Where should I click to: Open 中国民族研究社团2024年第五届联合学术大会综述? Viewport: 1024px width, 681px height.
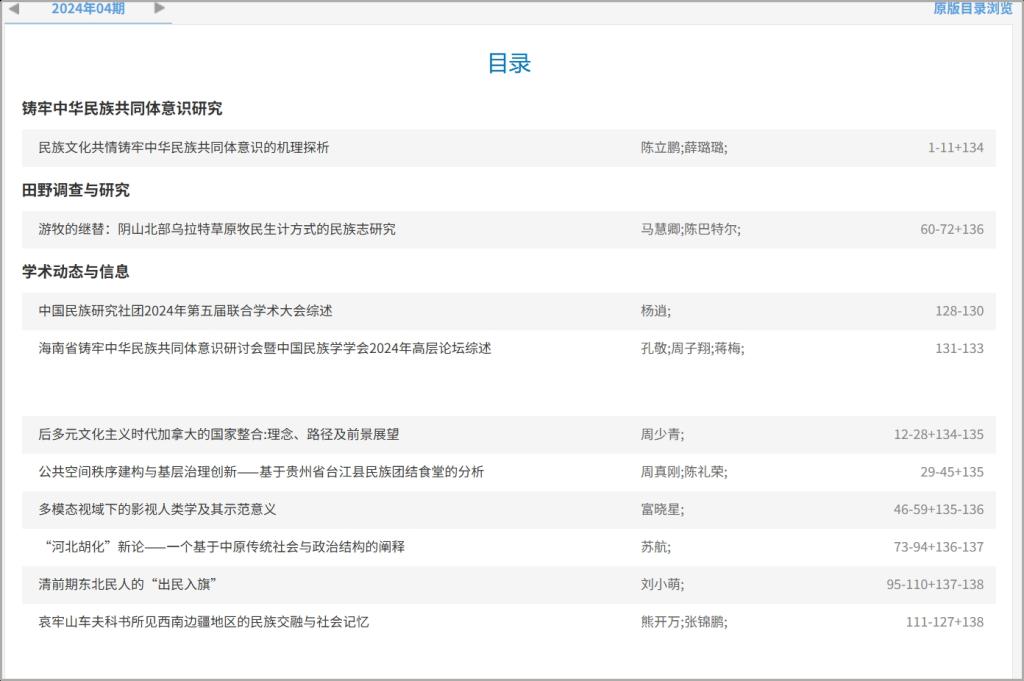pos(185,311)
